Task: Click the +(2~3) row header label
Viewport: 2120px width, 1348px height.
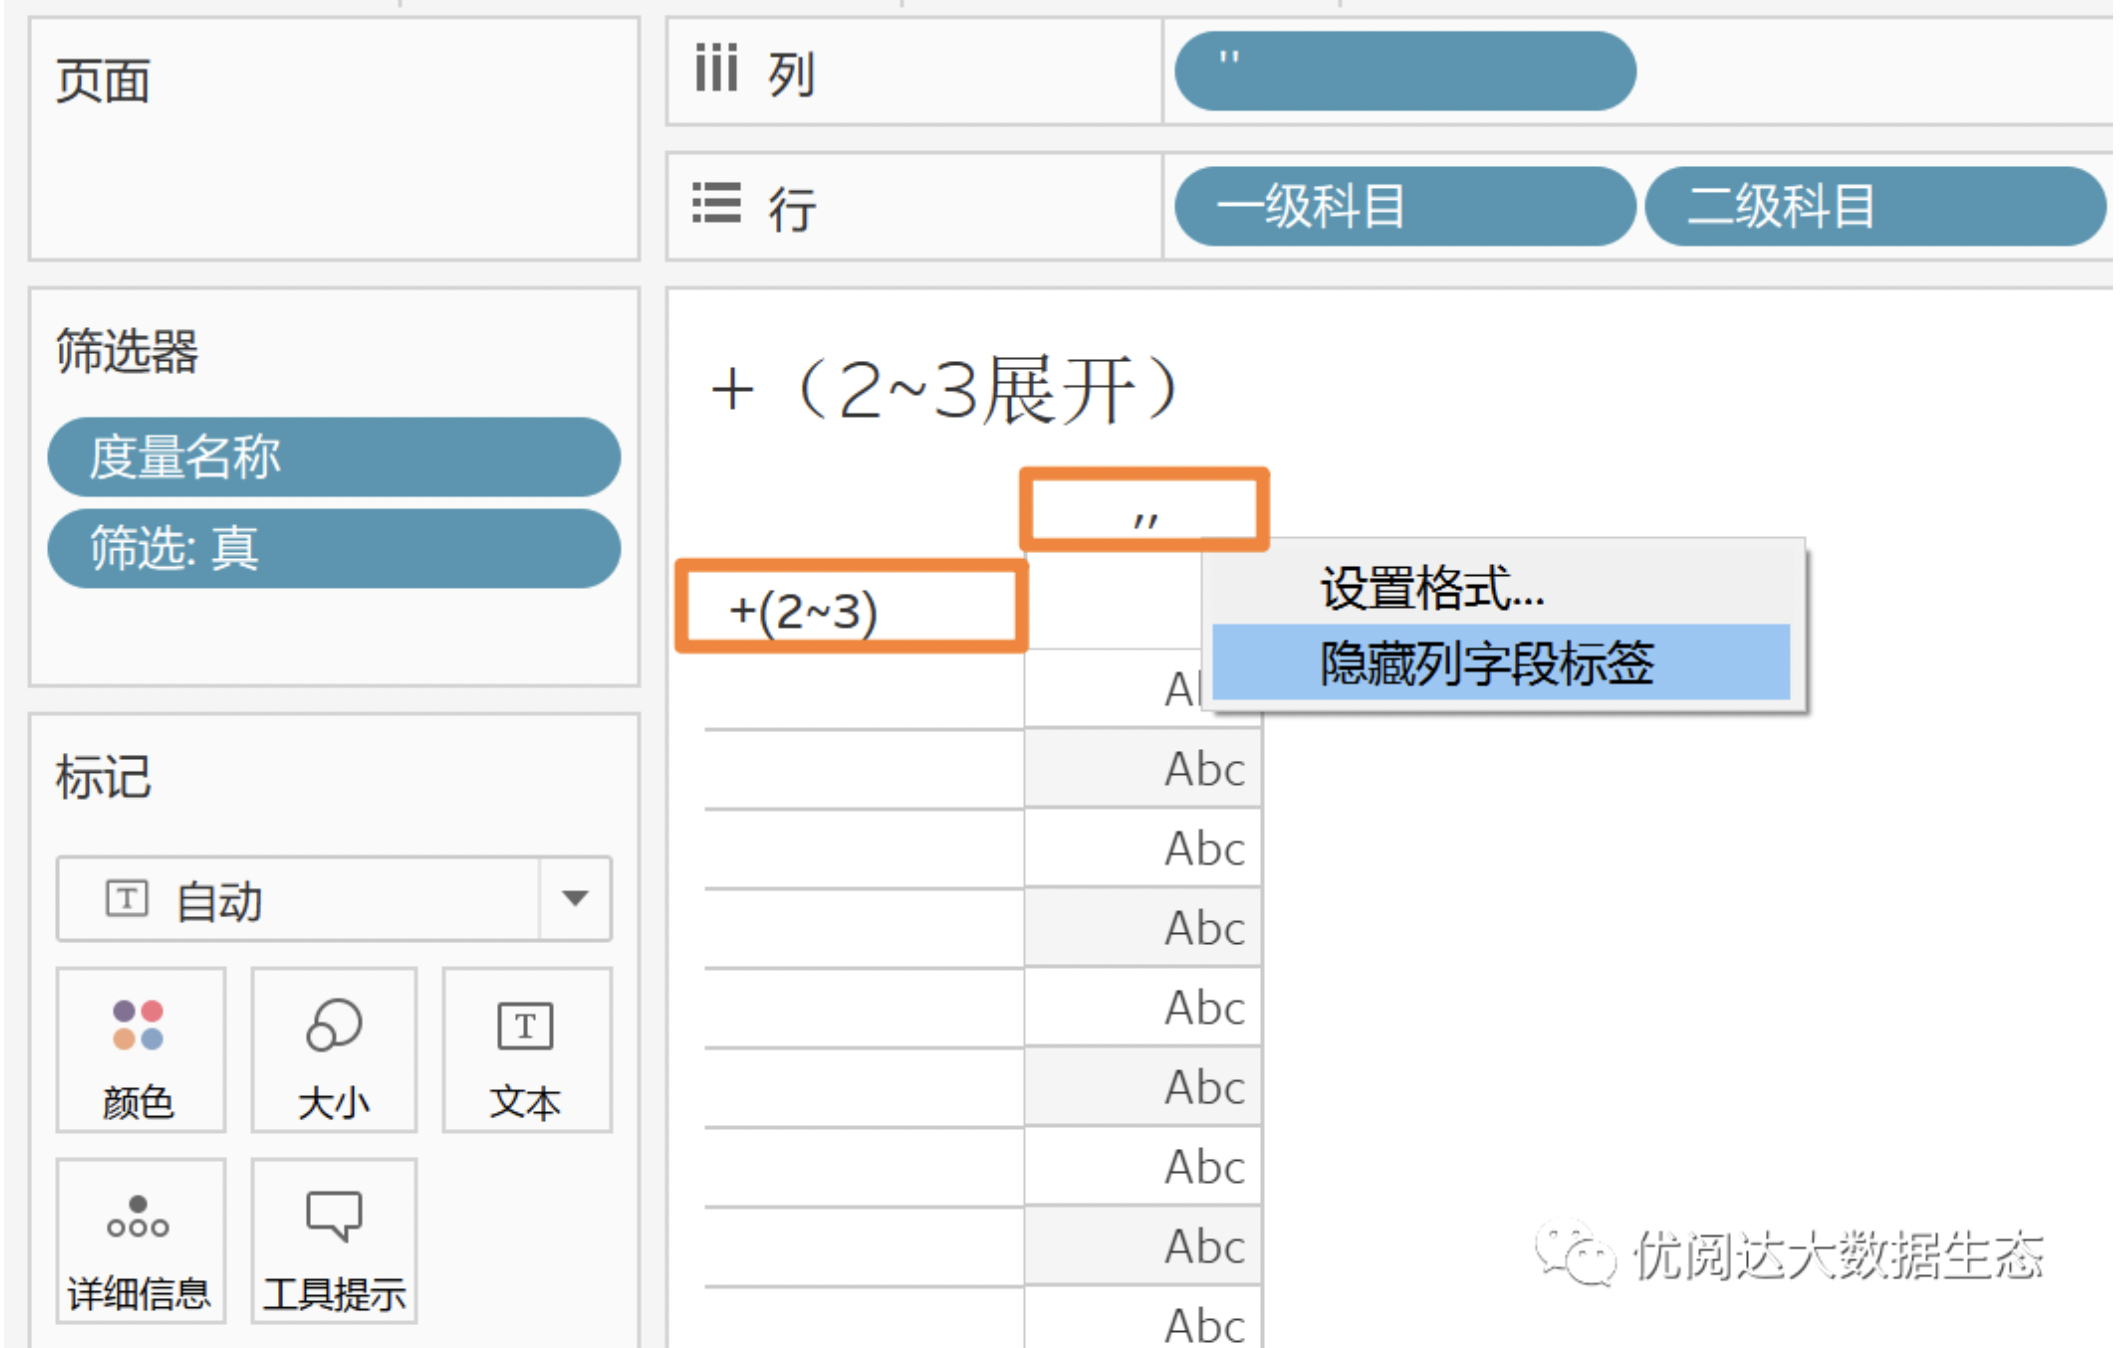Action: pyautogui.click(x=804, y=610)
